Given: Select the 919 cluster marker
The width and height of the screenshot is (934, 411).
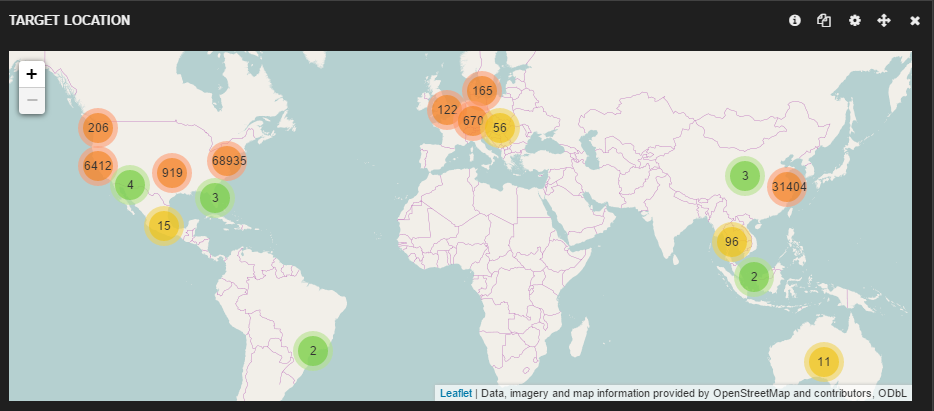Looking at the screenshot, I should [172, 173].
